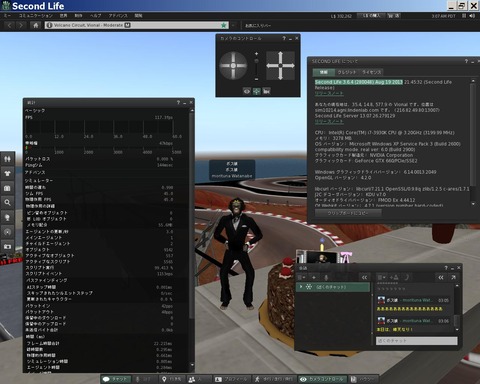Collapse the conversation list with double arrows

tap(364, 277)
